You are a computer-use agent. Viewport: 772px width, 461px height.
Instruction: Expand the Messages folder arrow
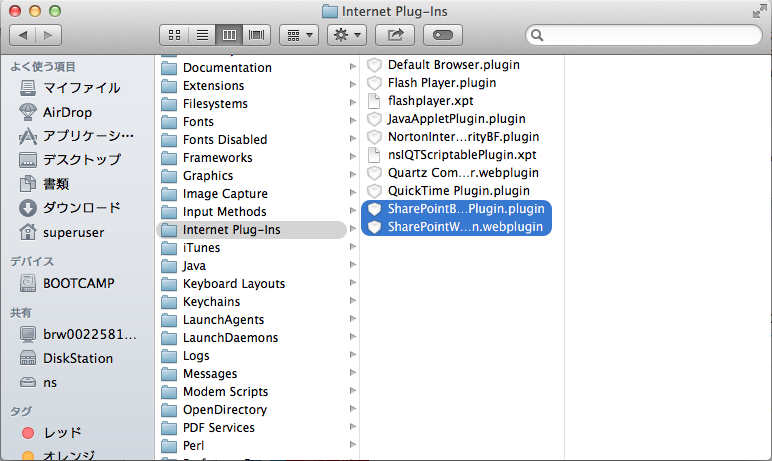(x=353, y=372)
